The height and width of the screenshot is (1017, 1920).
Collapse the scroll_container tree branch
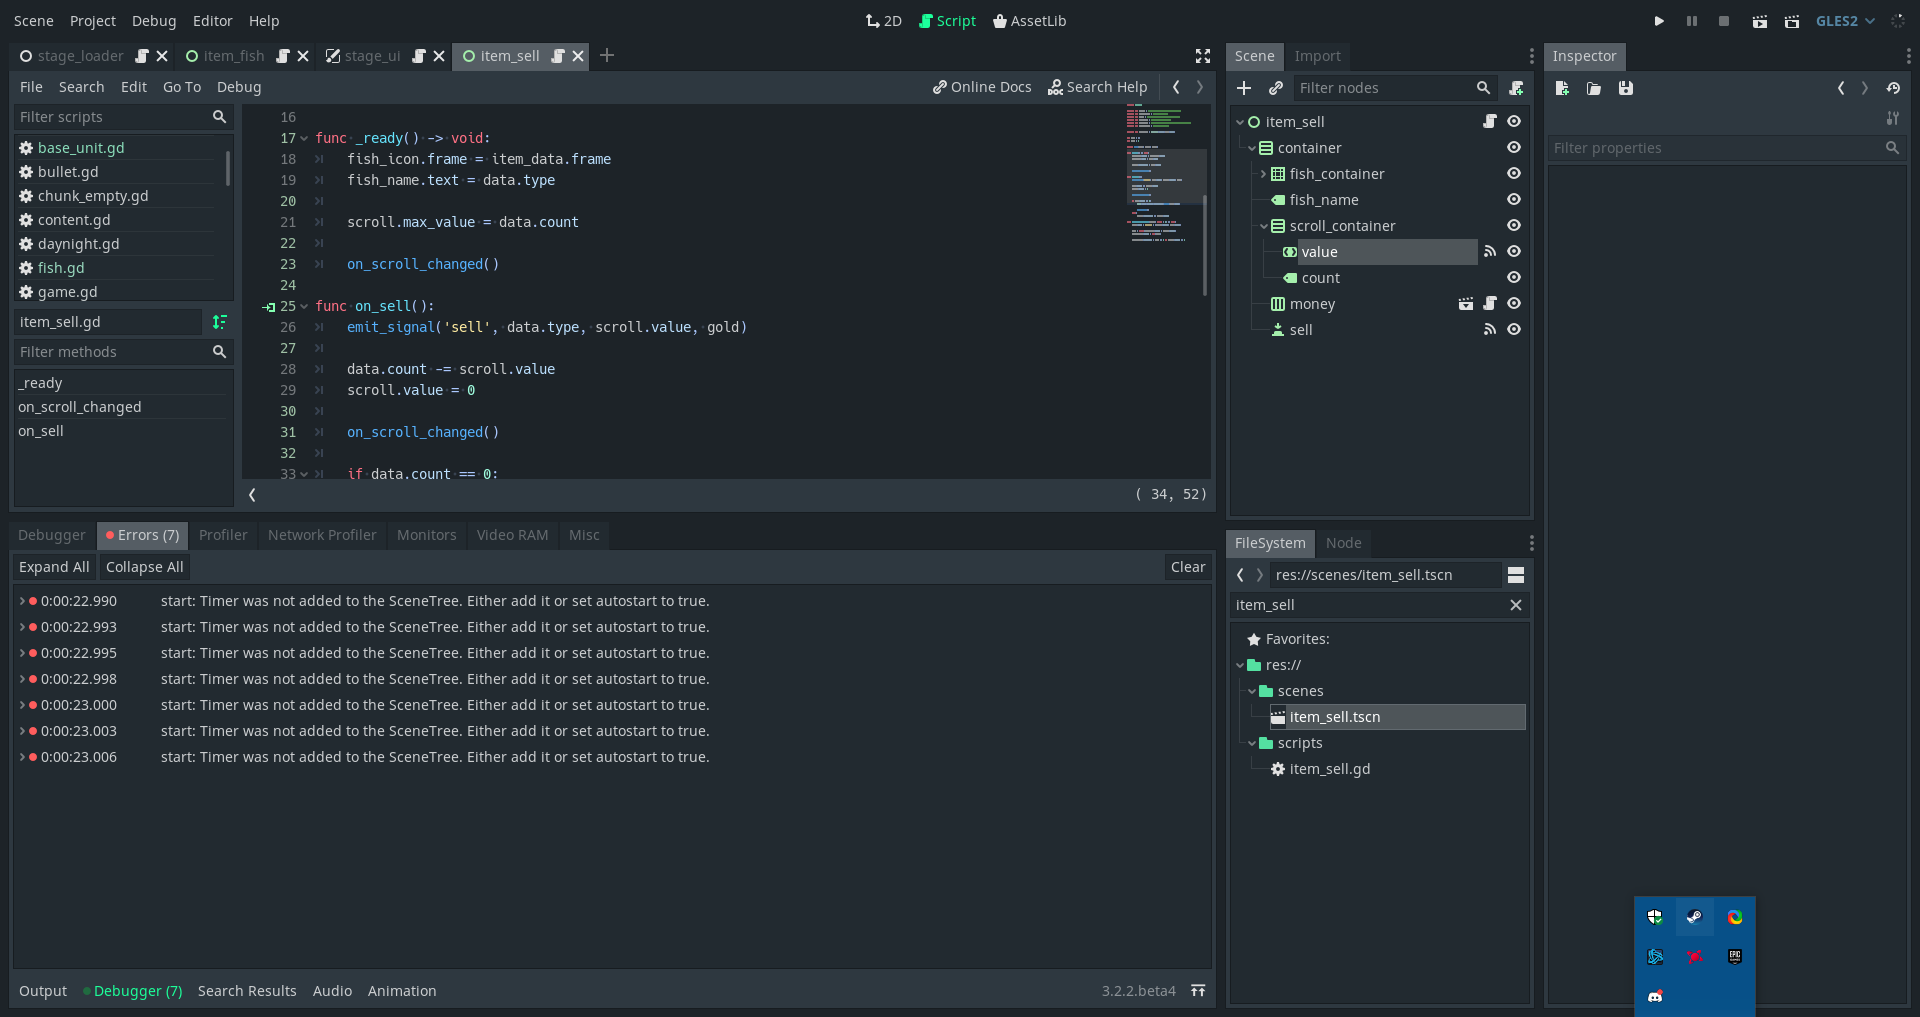pyautogui.click(x=1263, y=226)
